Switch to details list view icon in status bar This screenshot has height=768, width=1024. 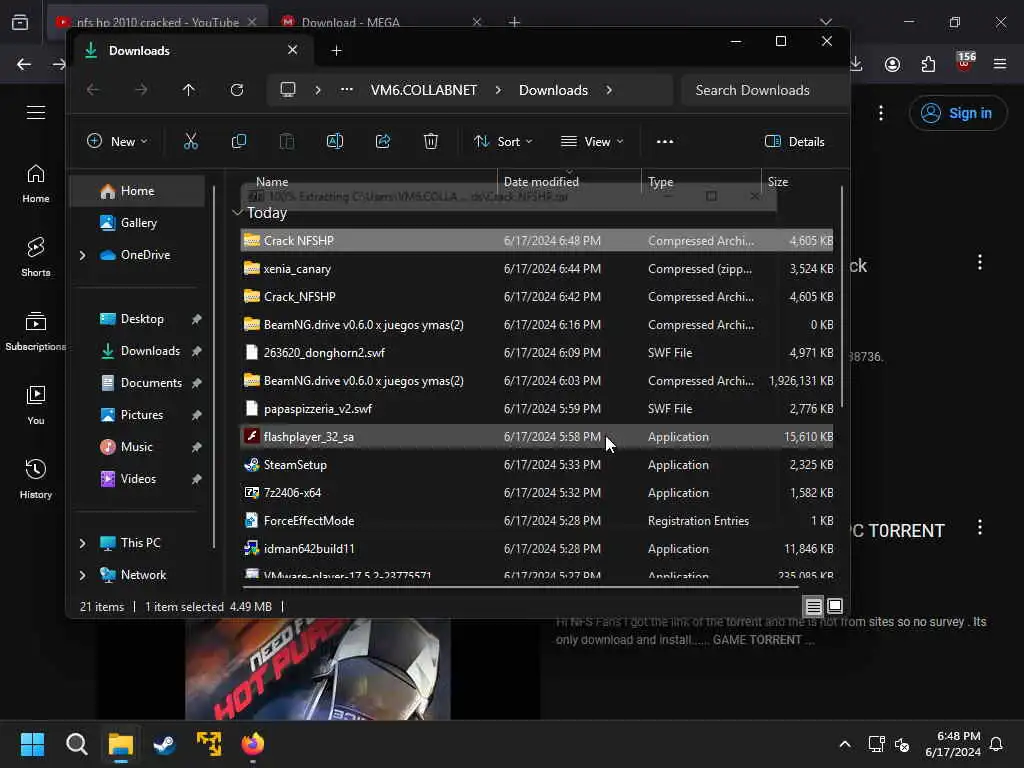814,607
